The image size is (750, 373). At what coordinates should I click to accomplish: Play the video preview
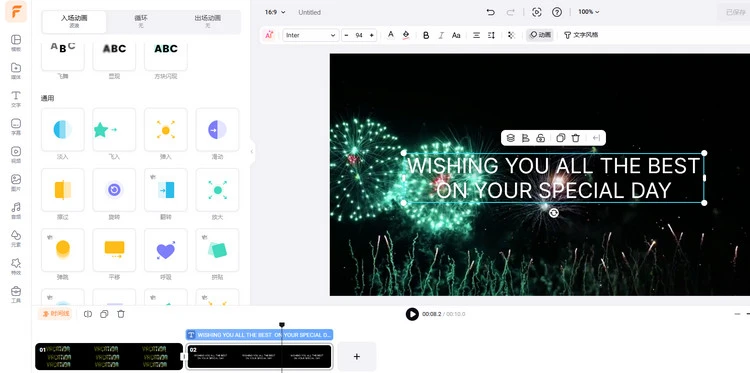click(412, 314)
